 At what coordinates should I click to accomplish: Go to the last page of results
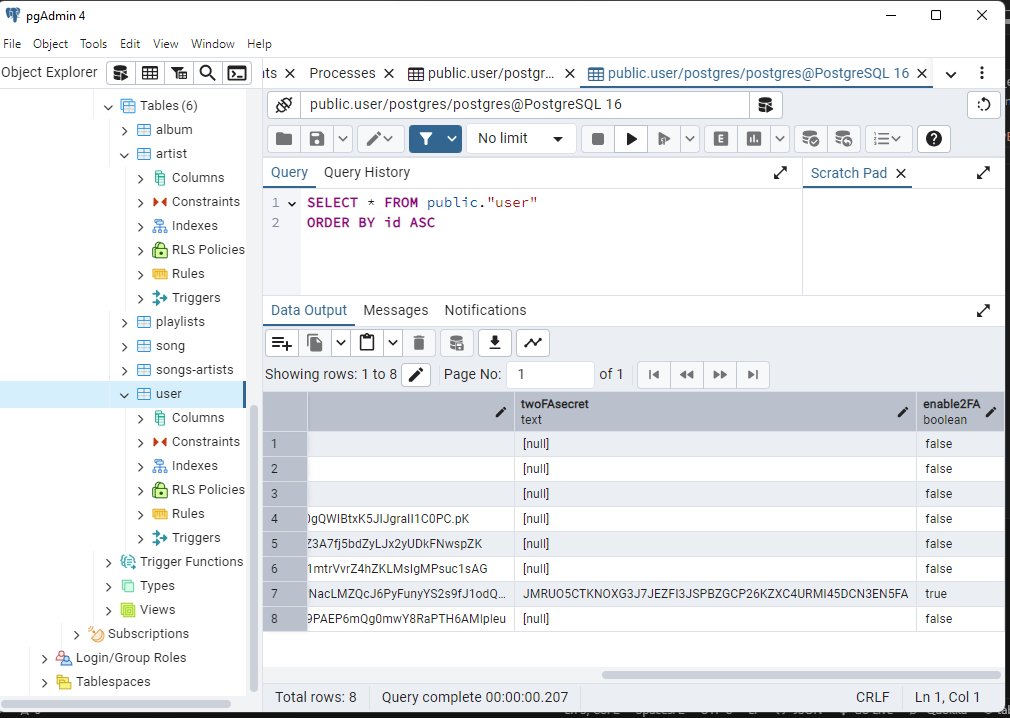click(x=753, y=375)
